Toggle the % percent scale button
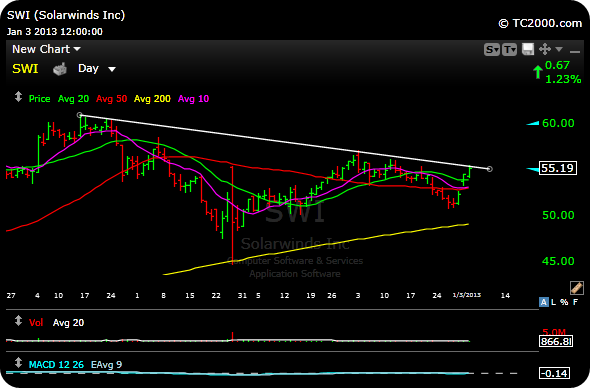Screen dimensions: 590x388 [x=564, y=302]
